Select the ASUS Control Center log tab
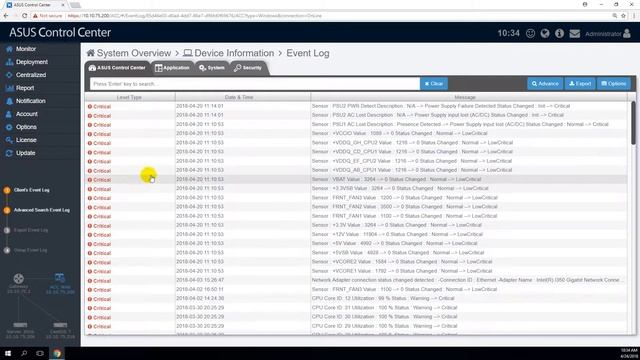640x360 pixels. coord(118,68)
